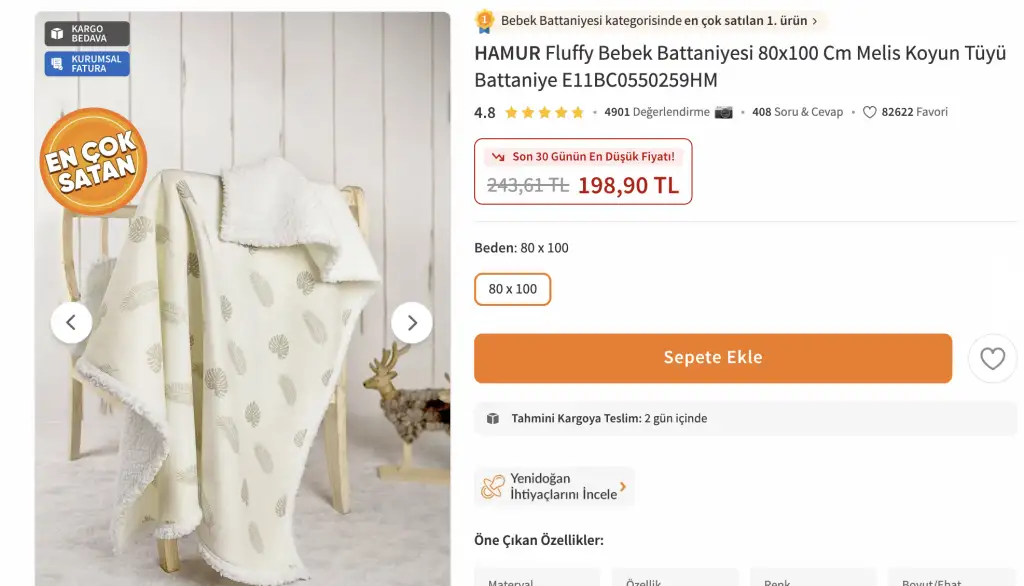Screen dimensions: 1024x586
Task: Click the bestseller medal badge icon
Action: click(485, 20)
